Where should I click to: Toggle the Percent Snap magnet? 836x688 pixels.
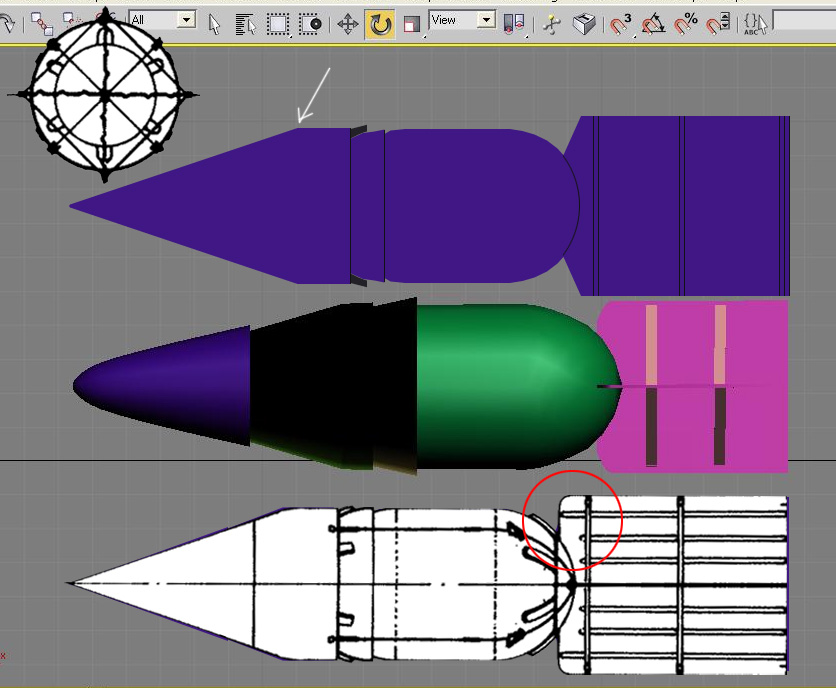(686, 25)
